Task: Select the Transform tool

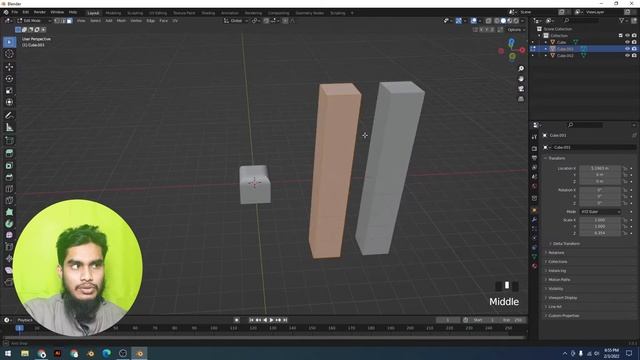Action: (9, 102)
